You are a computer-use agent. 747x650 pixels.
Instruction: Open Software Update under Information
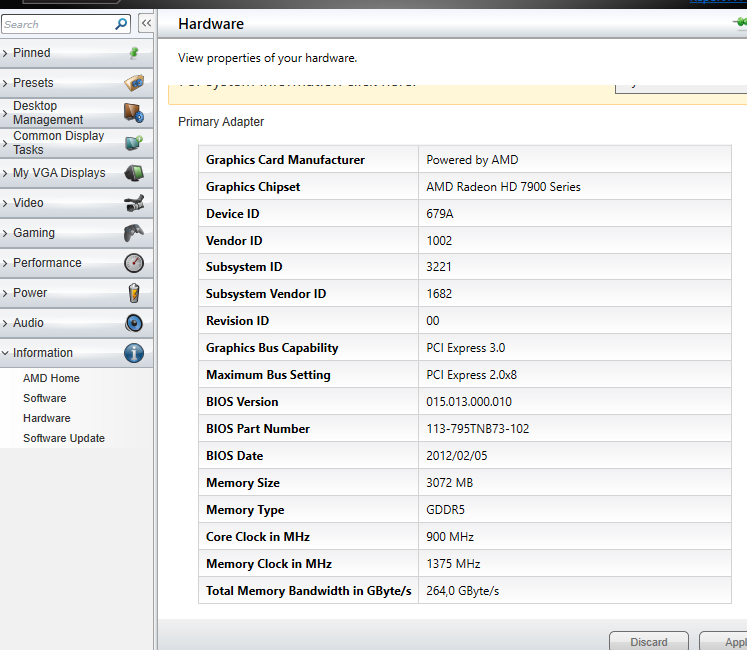pyautogui.click(x=64, y=438)
